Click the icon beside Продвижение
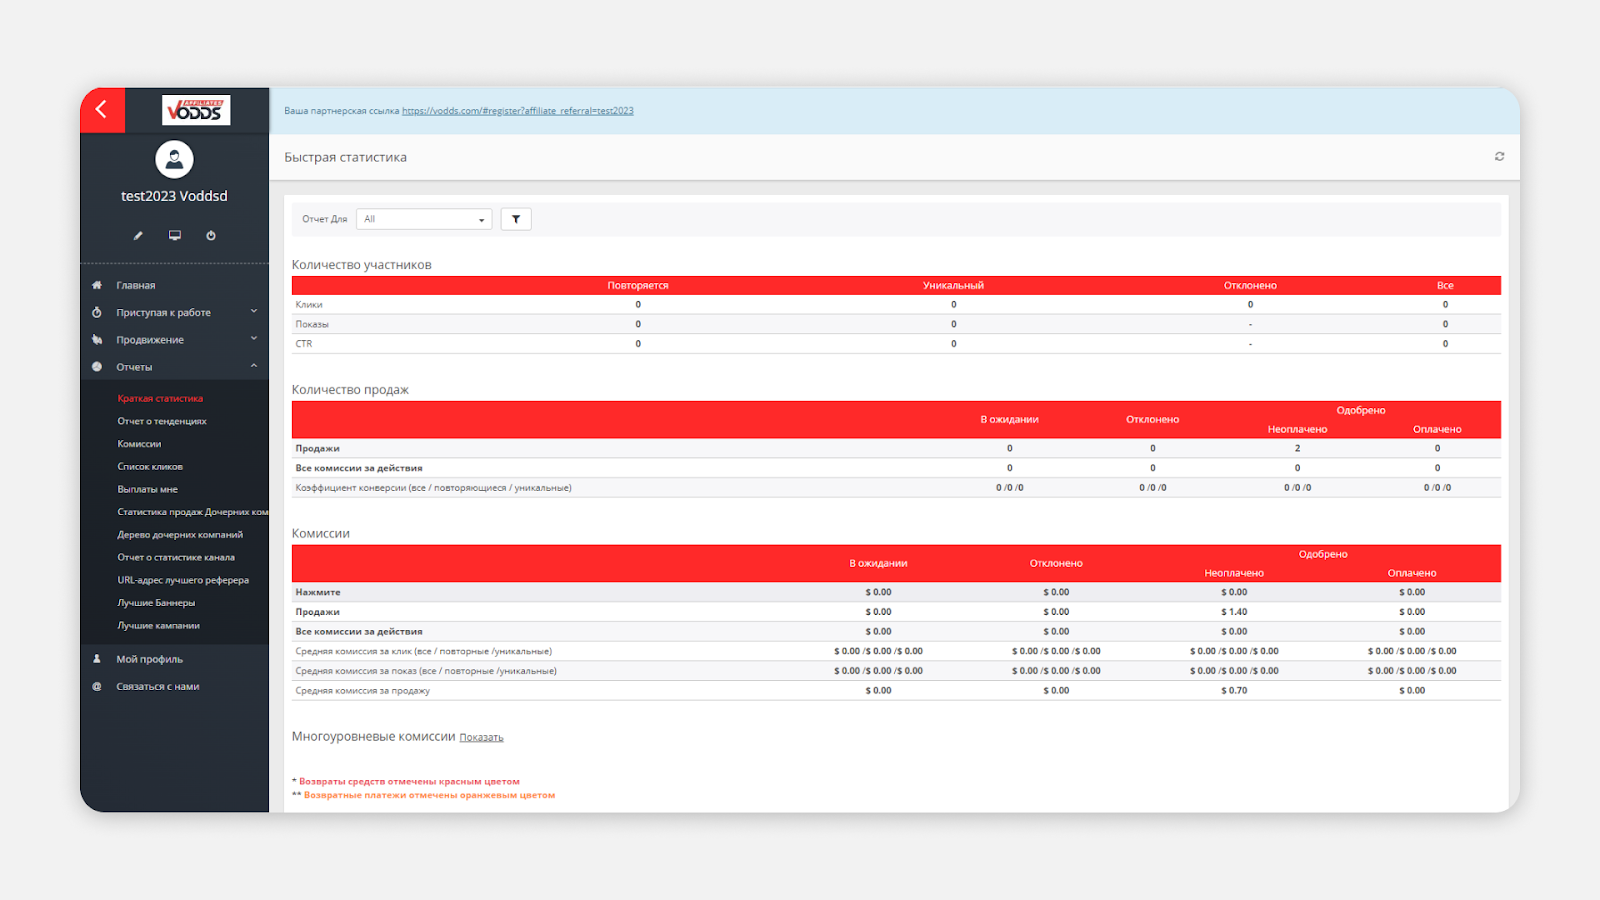Viewport: 1600px width, 900px height. click(x=97, y=340)
